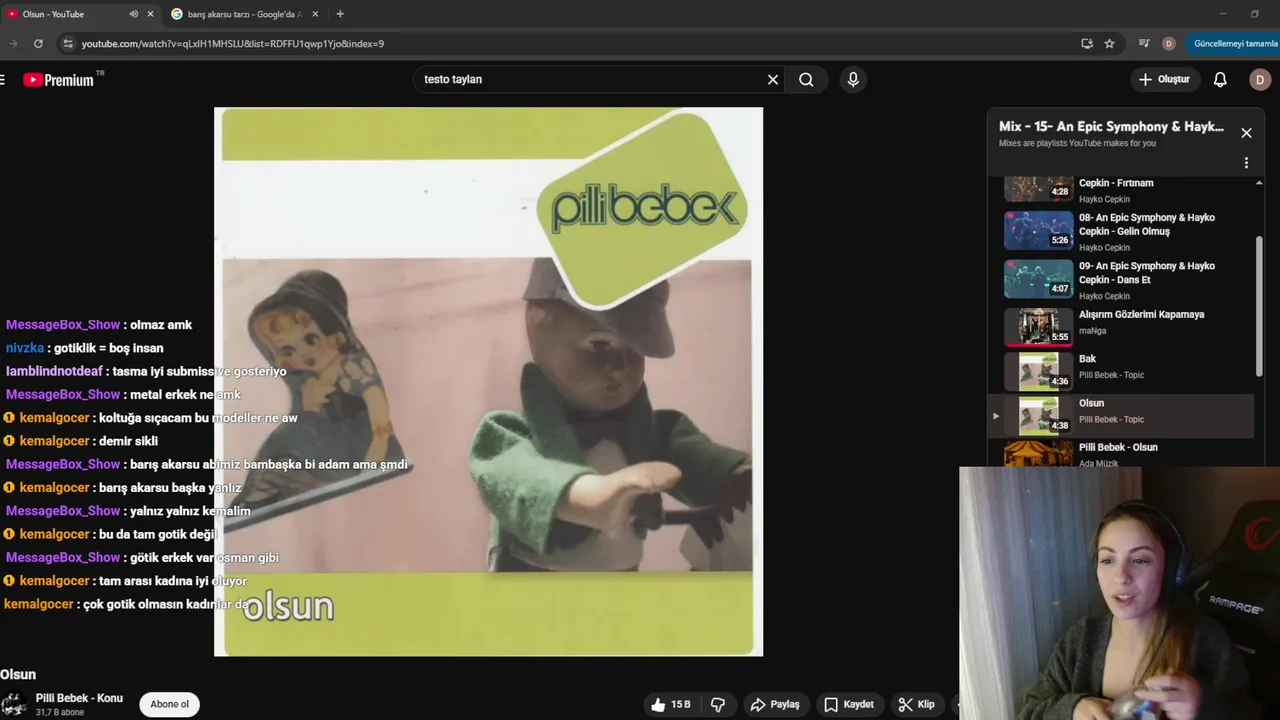The height and width of the screenshot is (720, 1280).
Task: Open the Pilli Bebek - Konu channel link
Action: point(79,698)
